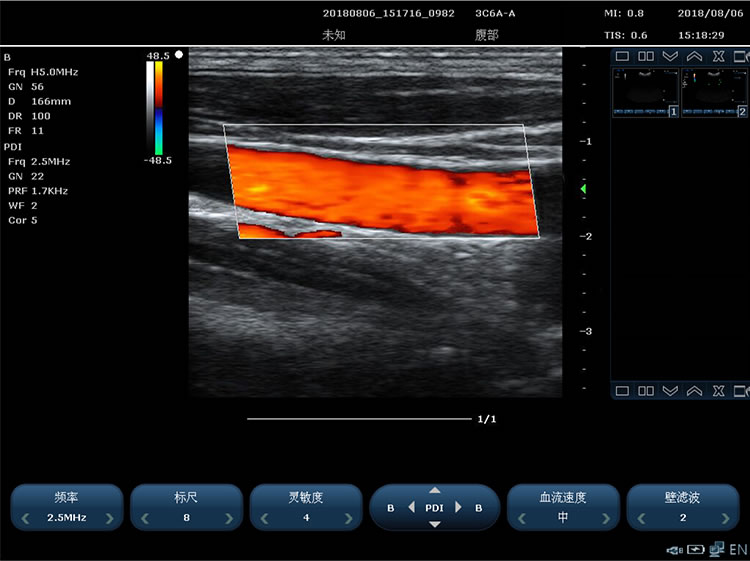Click the X delete icon in top thumbnail toolbar
This screenshot has width=750, height=561.
click(x=718, y=57)
